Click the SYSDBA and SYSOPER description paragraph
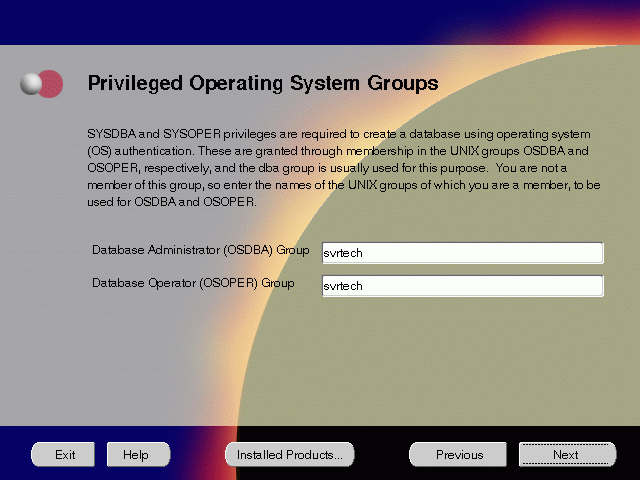This screenshot has width=640, height=480. point(344,168)
